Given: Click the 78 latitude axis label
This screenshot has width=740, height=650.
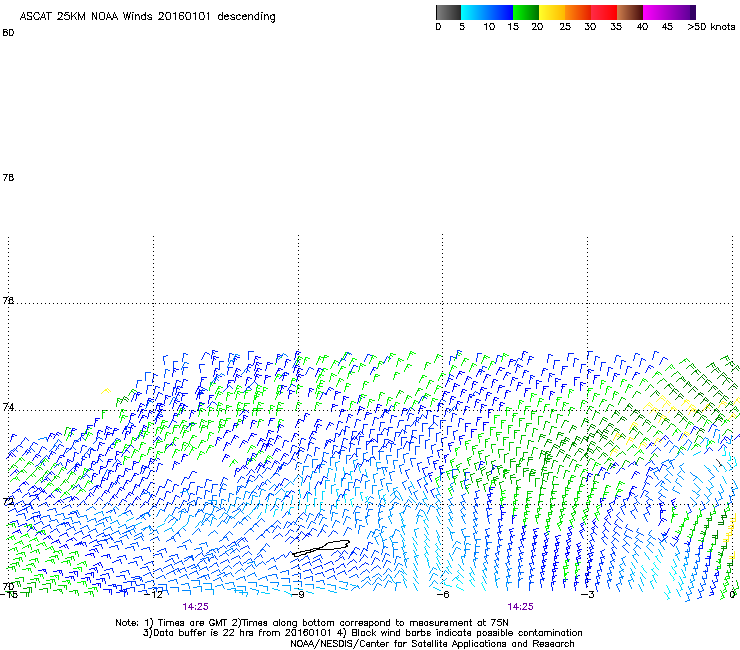Looking at the screenshot, I should click(x=8, y=177).
